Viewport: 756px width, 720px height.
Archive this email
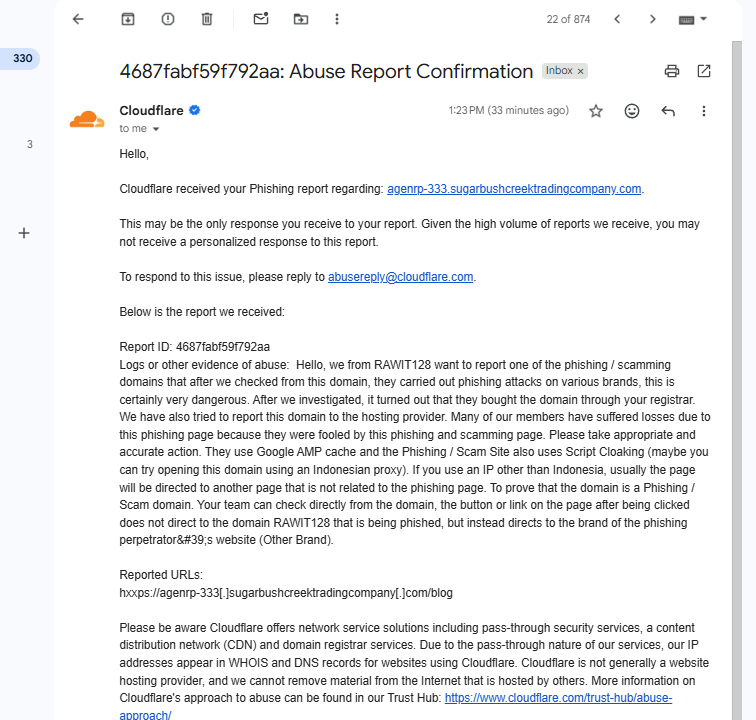pyautogui.click(x=128, y=19)
